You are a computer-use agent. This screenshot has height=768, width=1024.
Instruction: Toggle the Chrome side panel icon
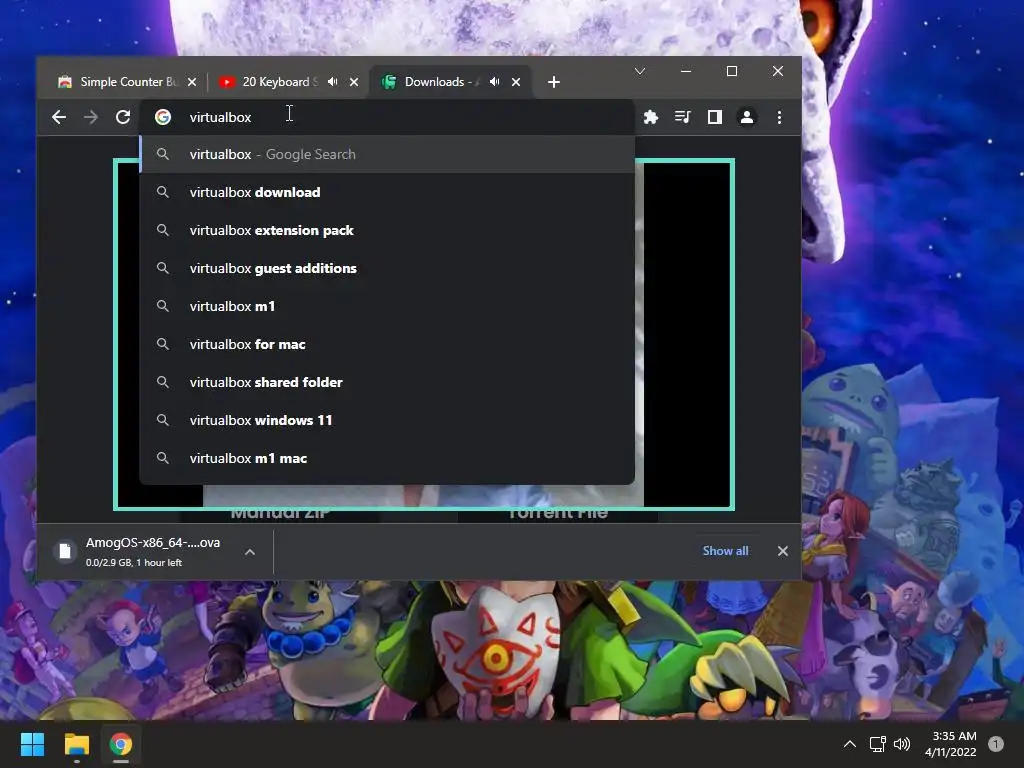click(714, 118)
